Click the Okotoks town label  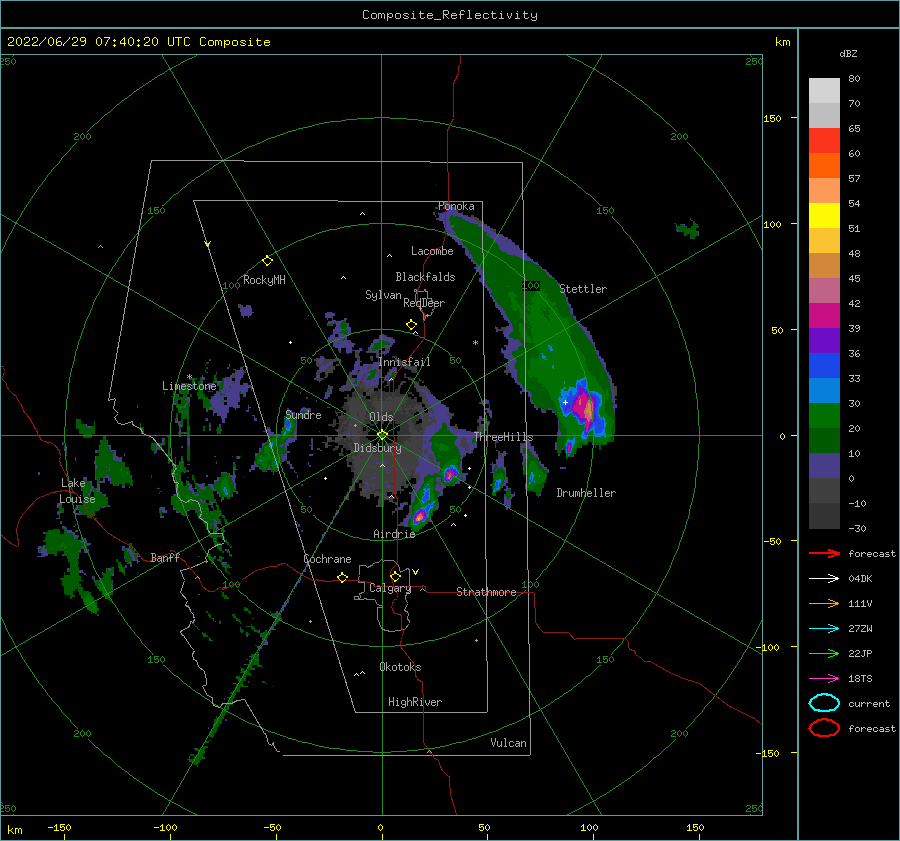(x=400, y=667)
